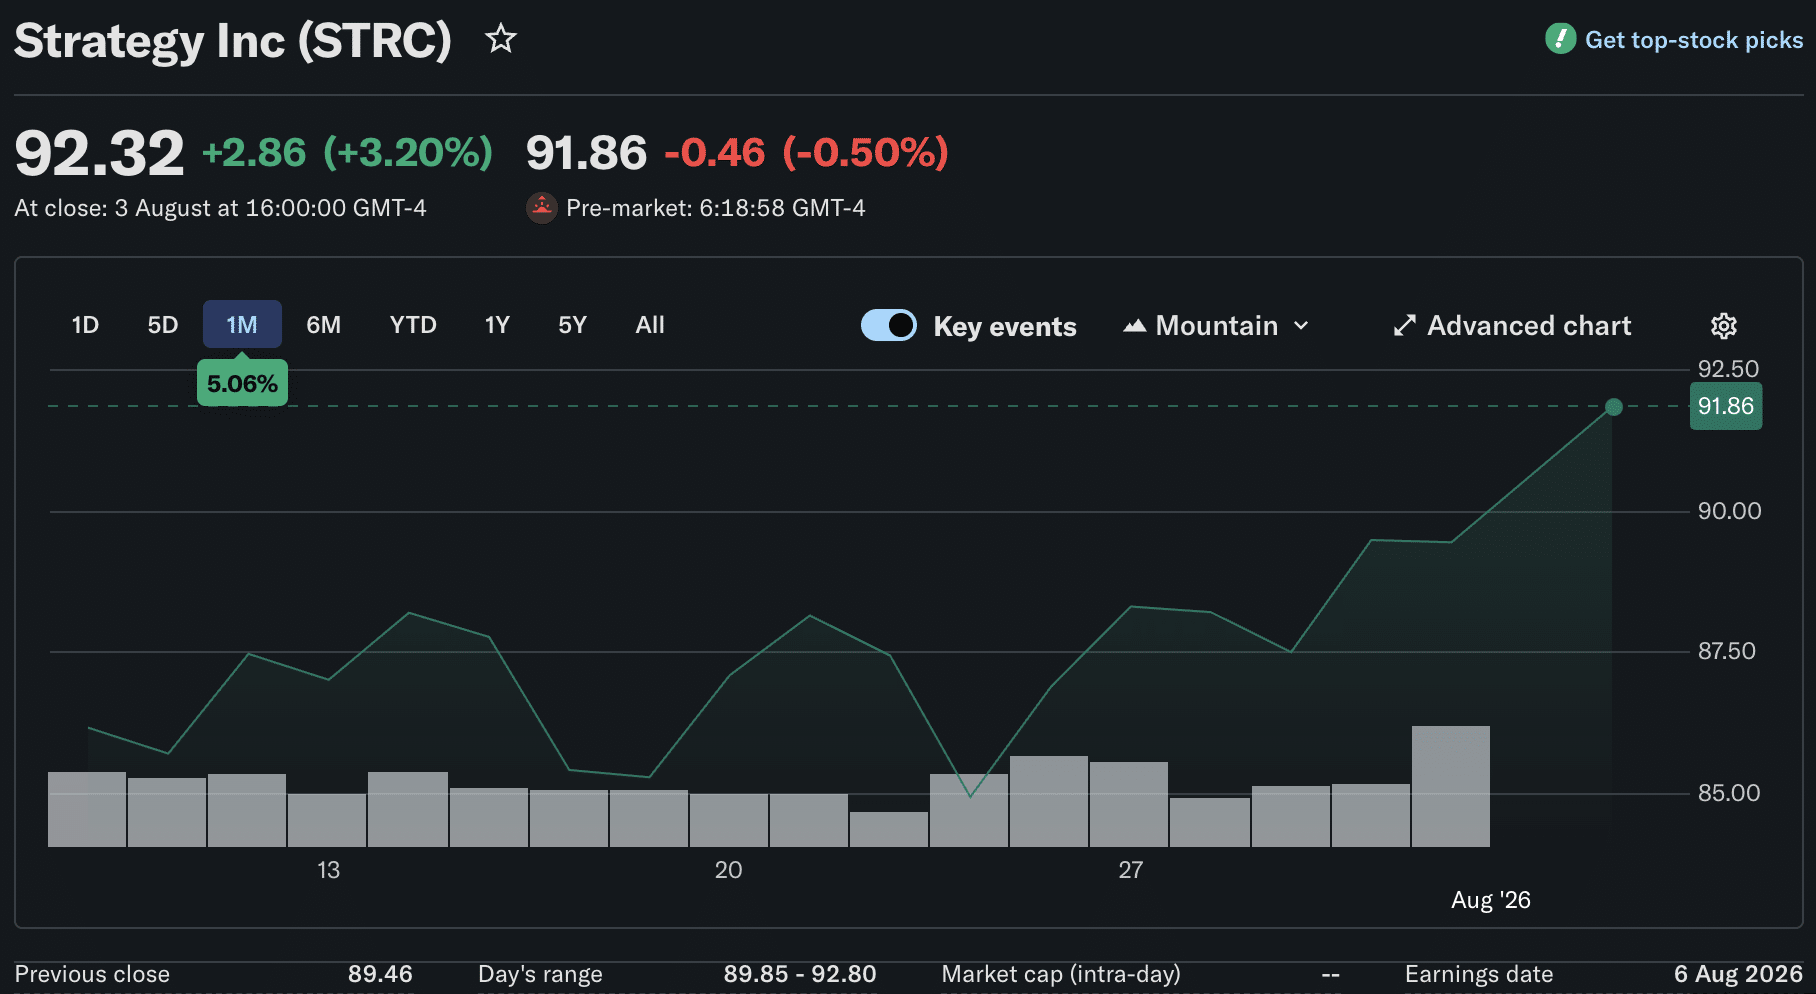Click the green top-stock picks badge icon
The width and height of the screenshot is (1816, 994).
1560,39
